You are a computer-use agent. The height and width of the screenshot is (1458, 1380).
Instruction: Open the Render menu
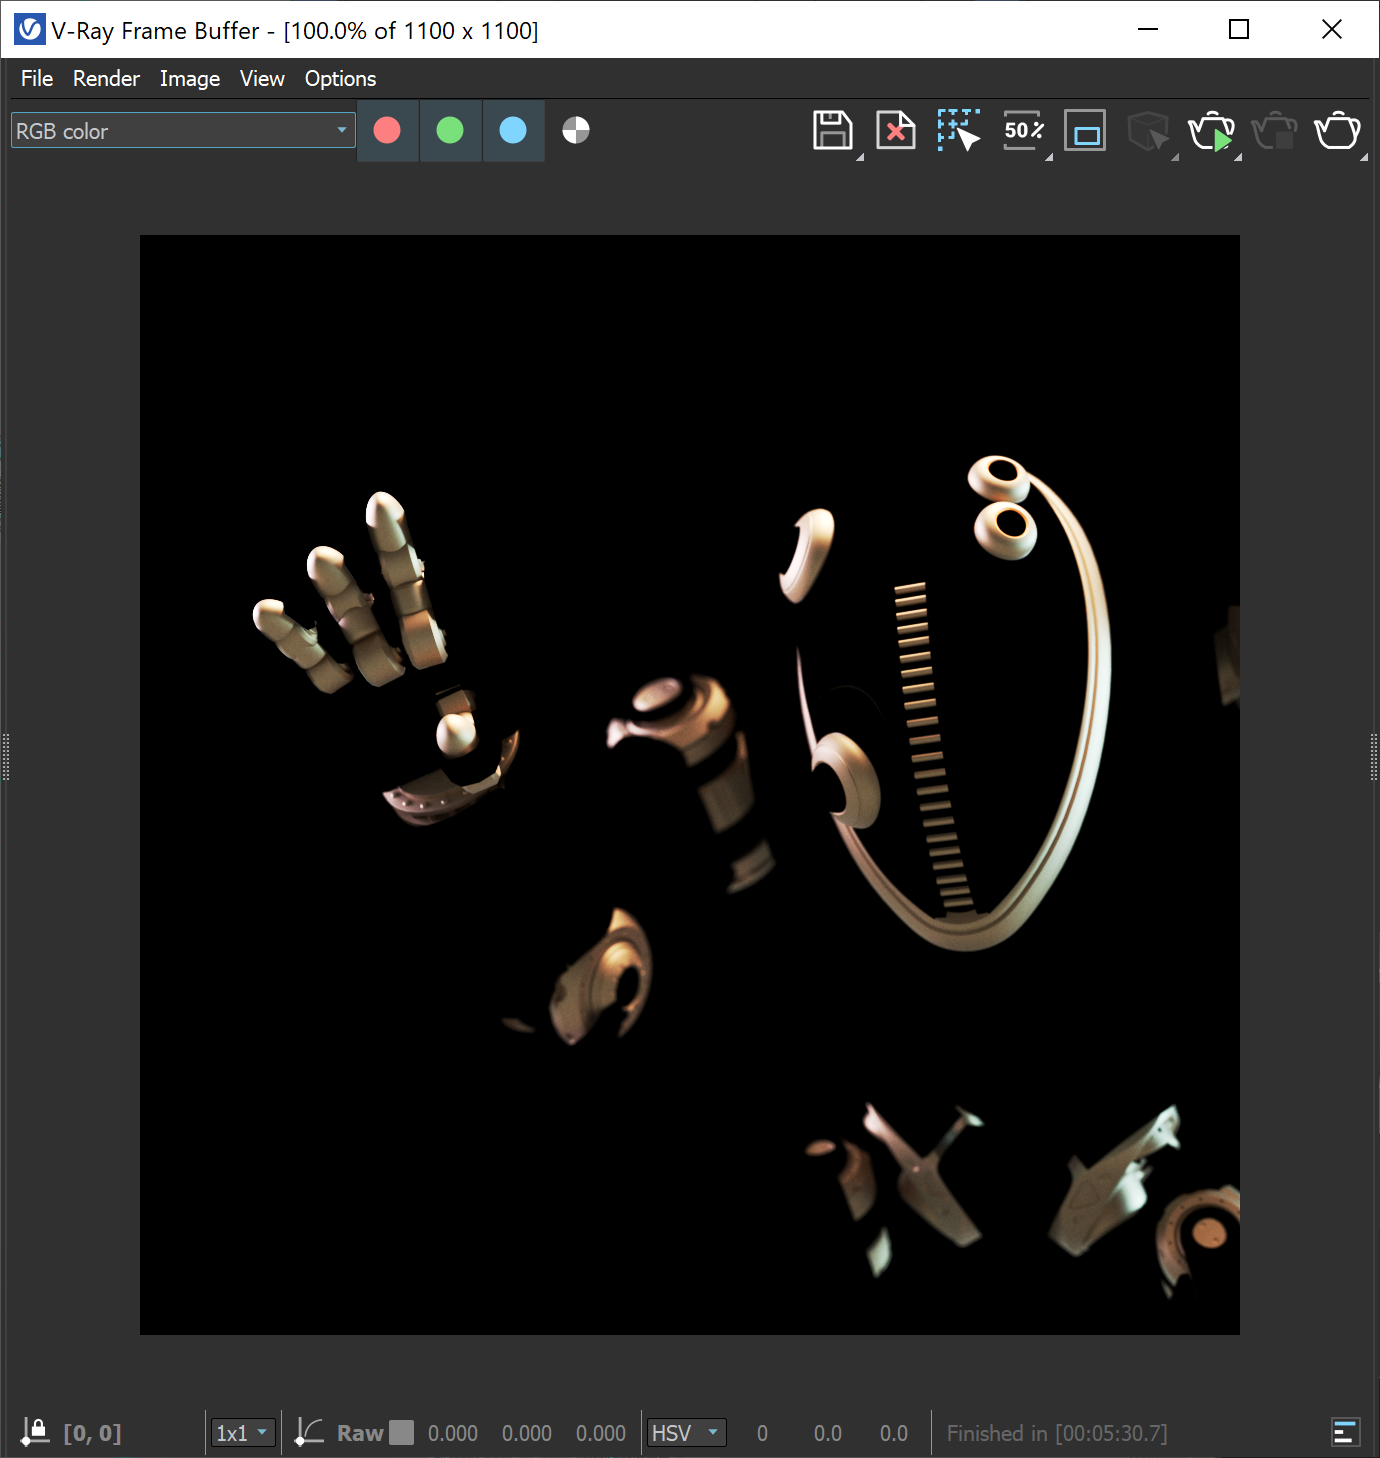click(x=106, y=78)
